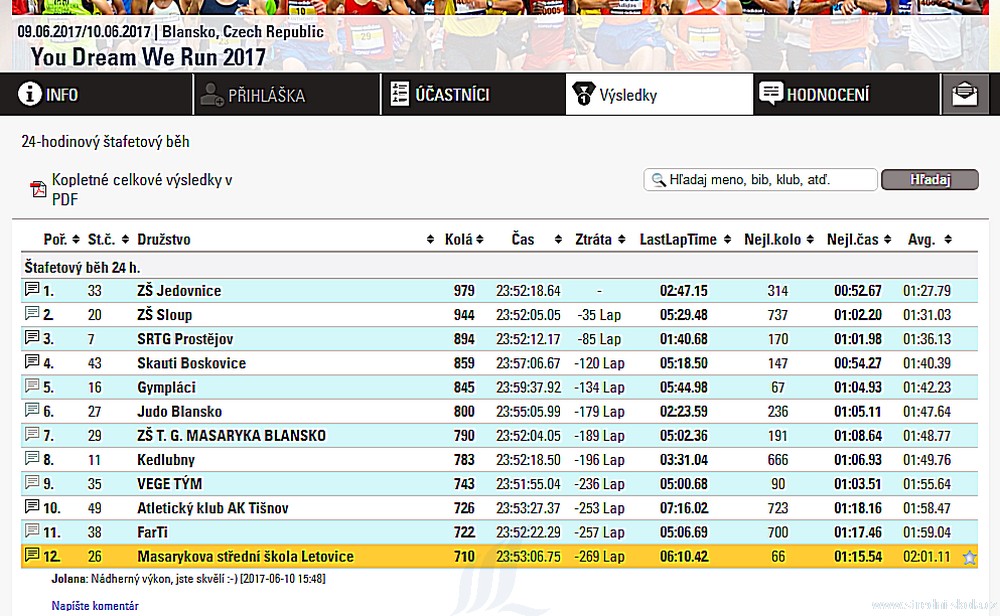This screenshot has width=1000, height=616.
Task: Click the magnifier icon in search box
Action: pyautogui.click(x=658, y=180)
